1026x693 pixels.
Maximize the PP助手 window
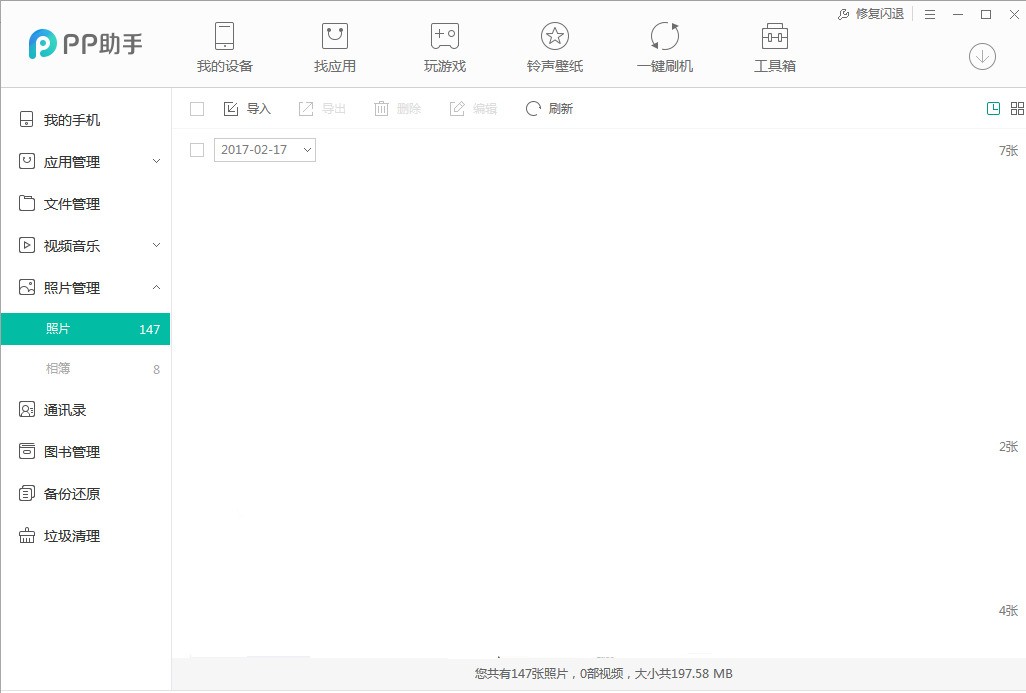tap(986, 14)
